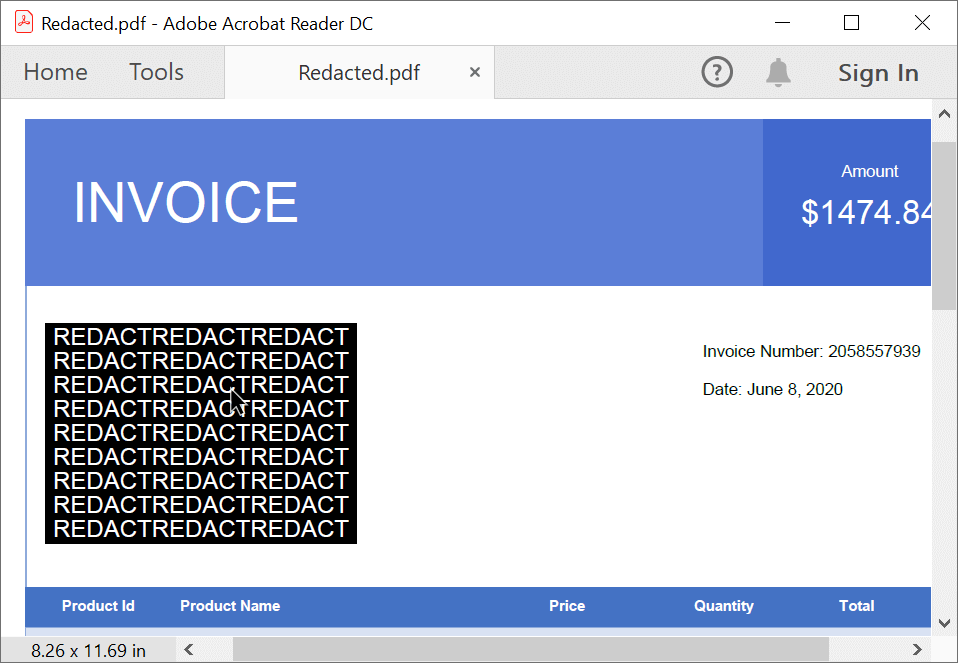Click the Sign In button
Image resolution: width=958 pixels, height=663 pixels.
point(878,73)
